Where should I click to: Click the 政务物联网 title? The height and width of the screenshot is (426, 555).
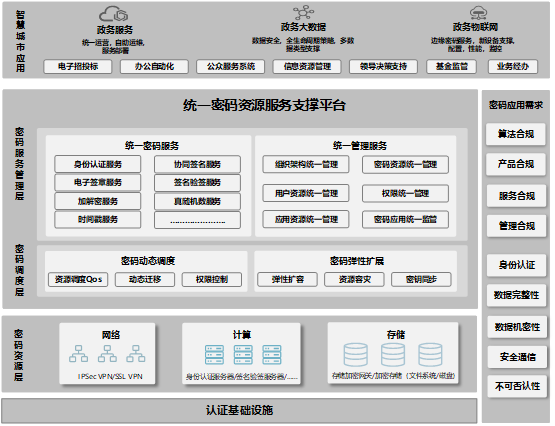475,27
